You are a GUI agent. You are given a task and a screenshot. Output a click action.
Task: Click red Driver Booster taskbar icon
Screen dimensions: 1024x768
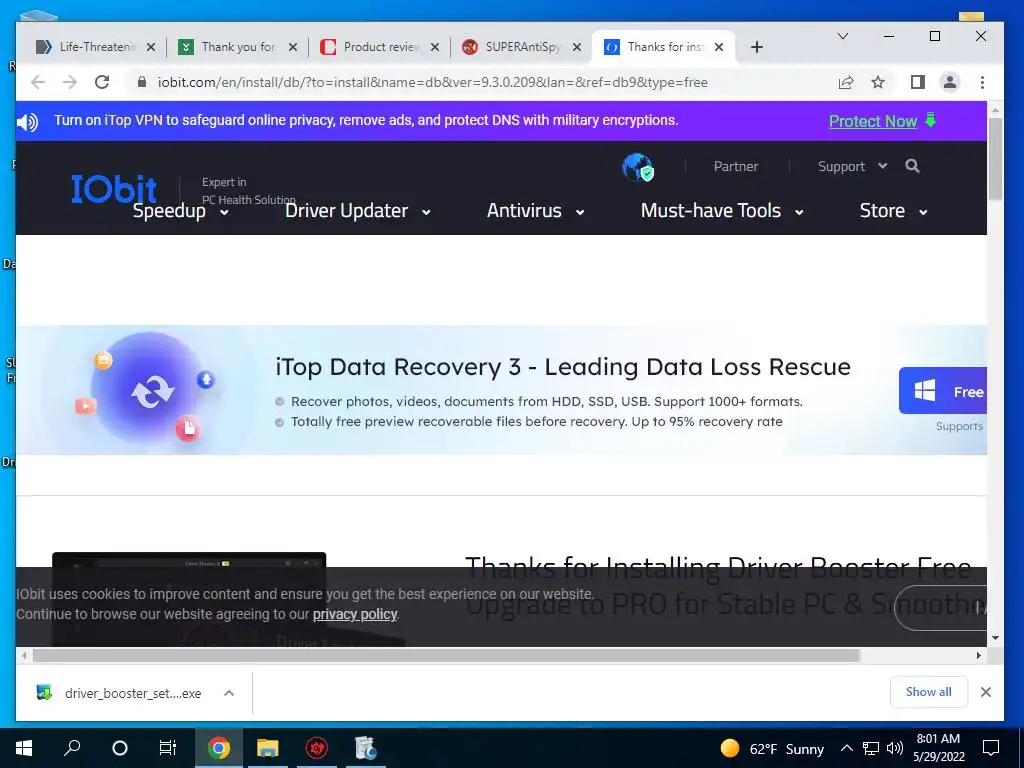pyautogui.click(x=317, y=748)
